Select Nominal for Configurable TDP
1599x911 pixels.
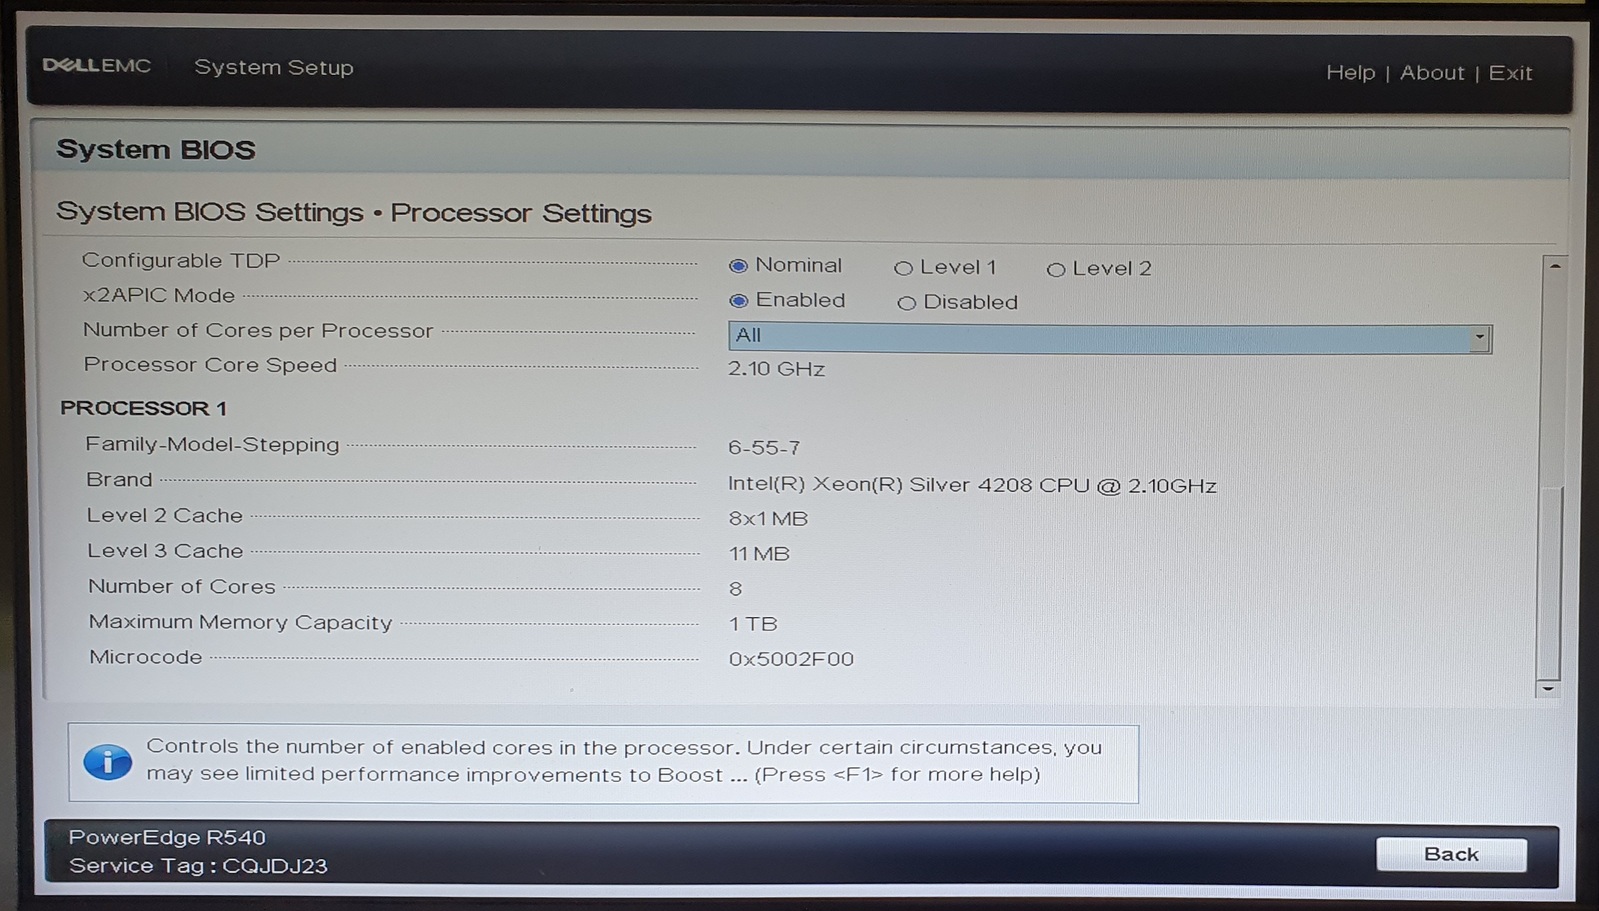(738, 266)
